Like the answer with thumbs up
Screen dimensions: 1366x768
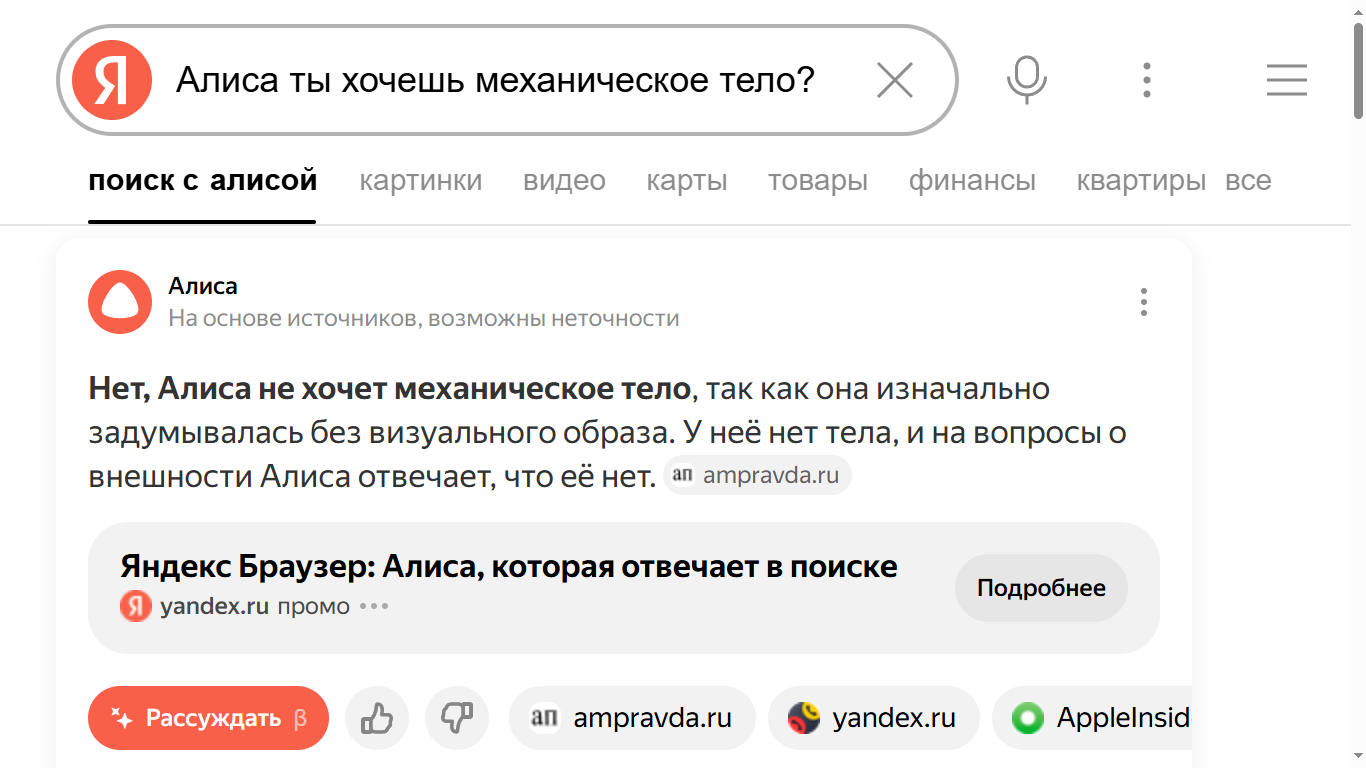click(x=377, y=718)
